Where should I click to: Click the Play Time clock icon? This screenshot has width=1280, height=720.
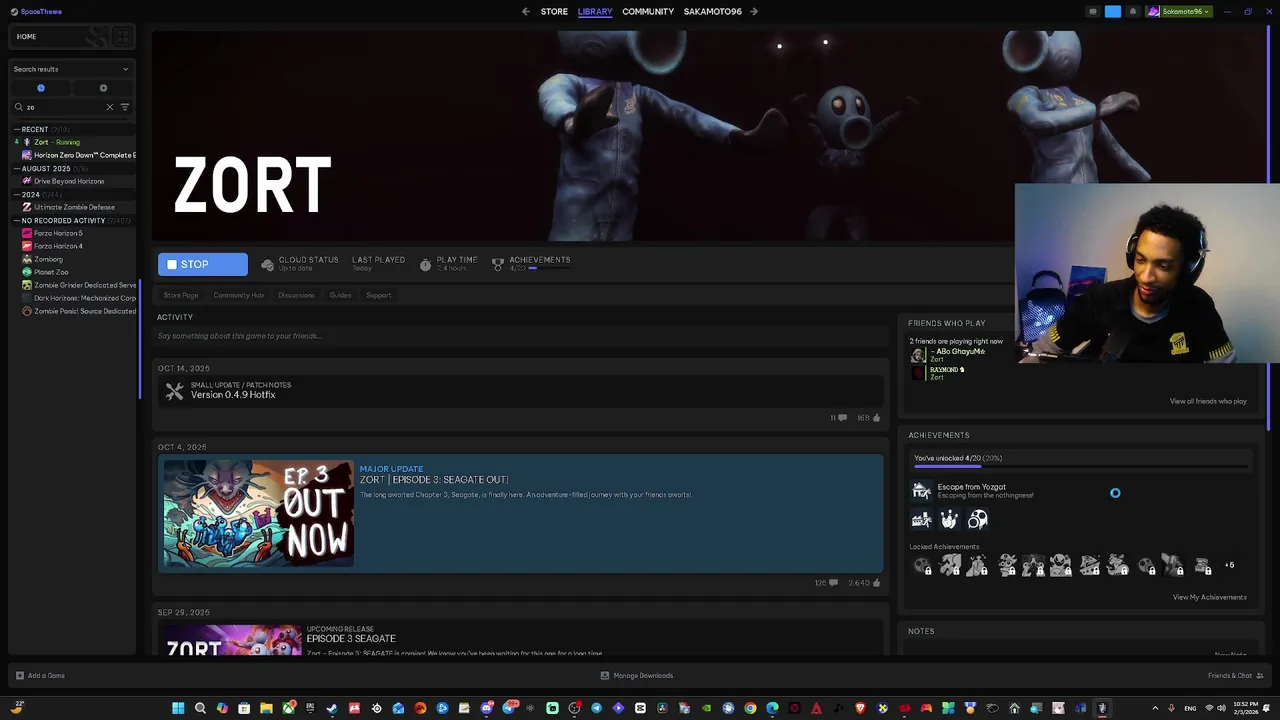click(425, 264)
